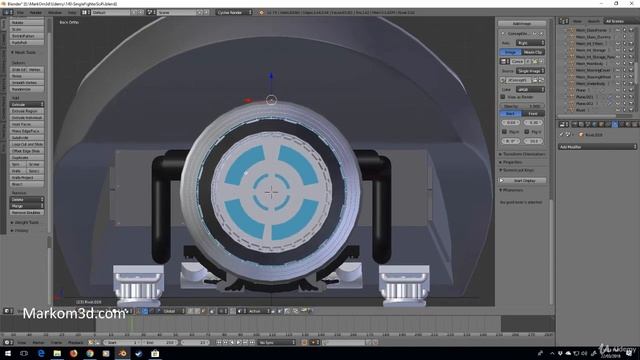Switch to vertex select mode icon

[190, 311]
